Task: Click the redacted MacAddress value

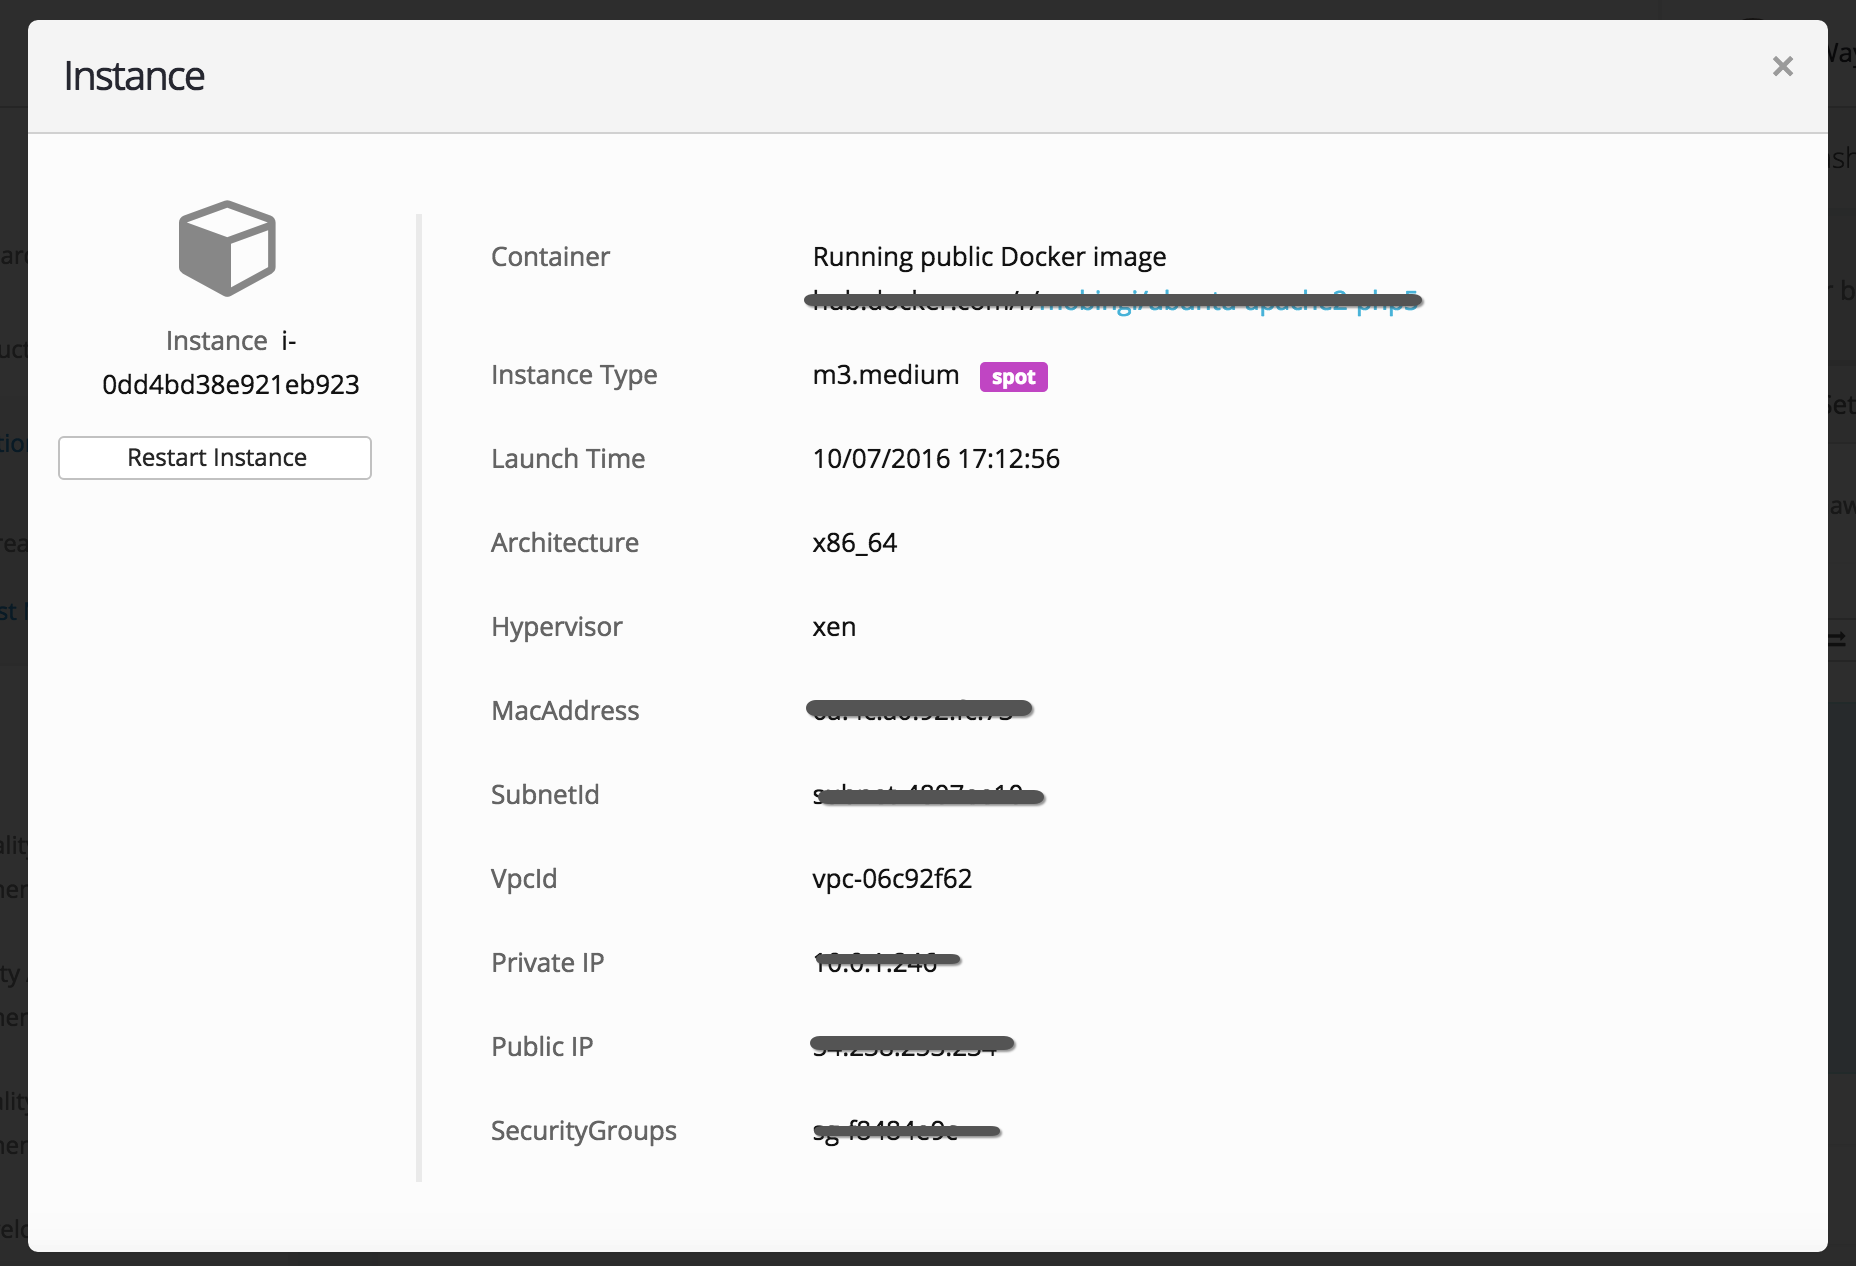Action: pyautogui.click(x=920, y=710)
